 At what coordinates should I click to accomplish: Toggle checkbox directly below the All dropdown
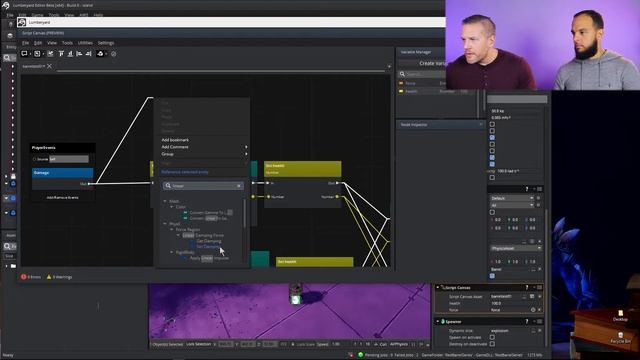492,212
